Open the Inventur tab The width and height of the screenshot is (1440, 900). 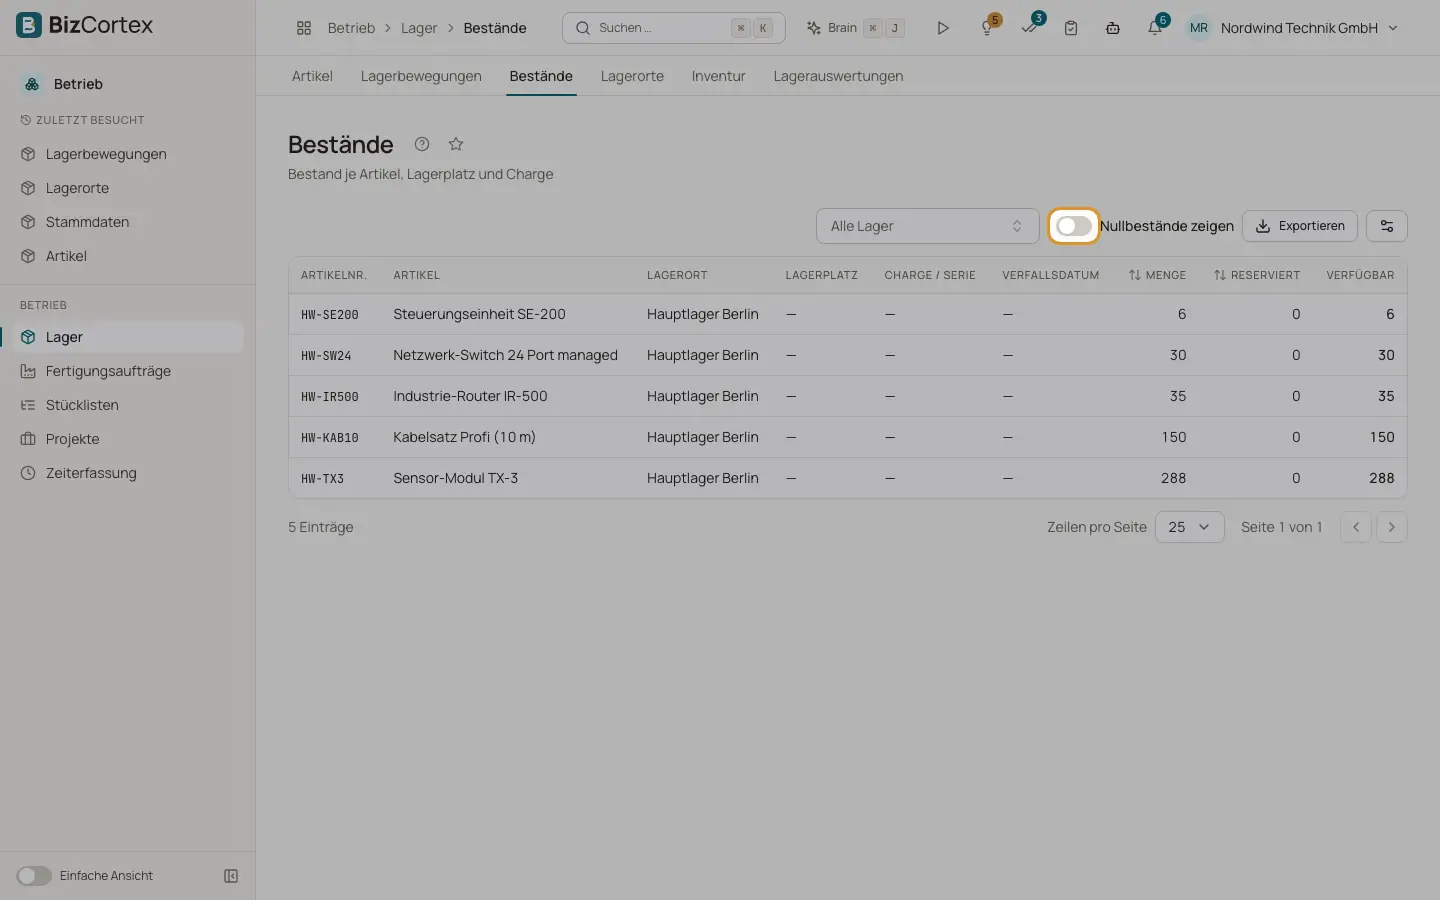click(718, 76)
